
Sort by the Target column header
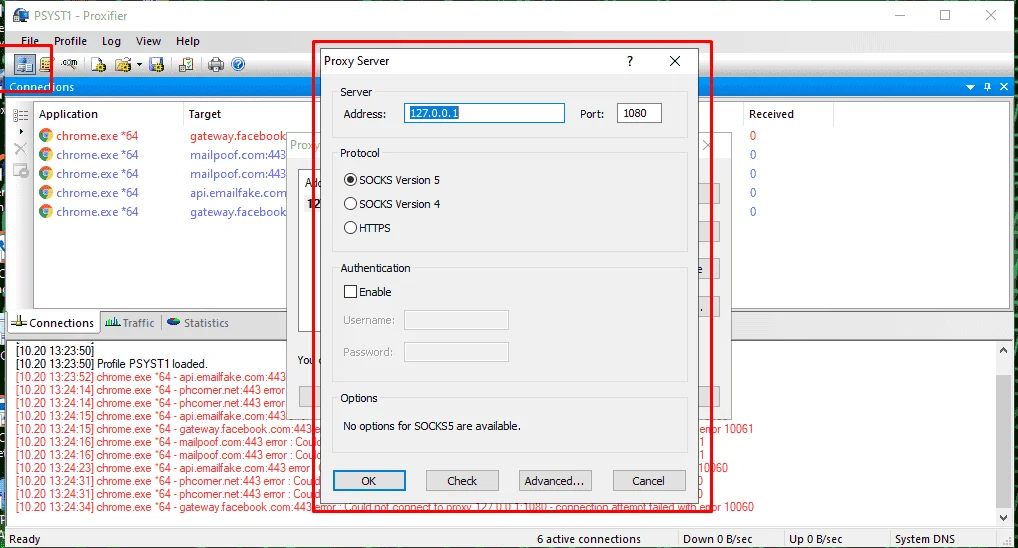(205, 114)
